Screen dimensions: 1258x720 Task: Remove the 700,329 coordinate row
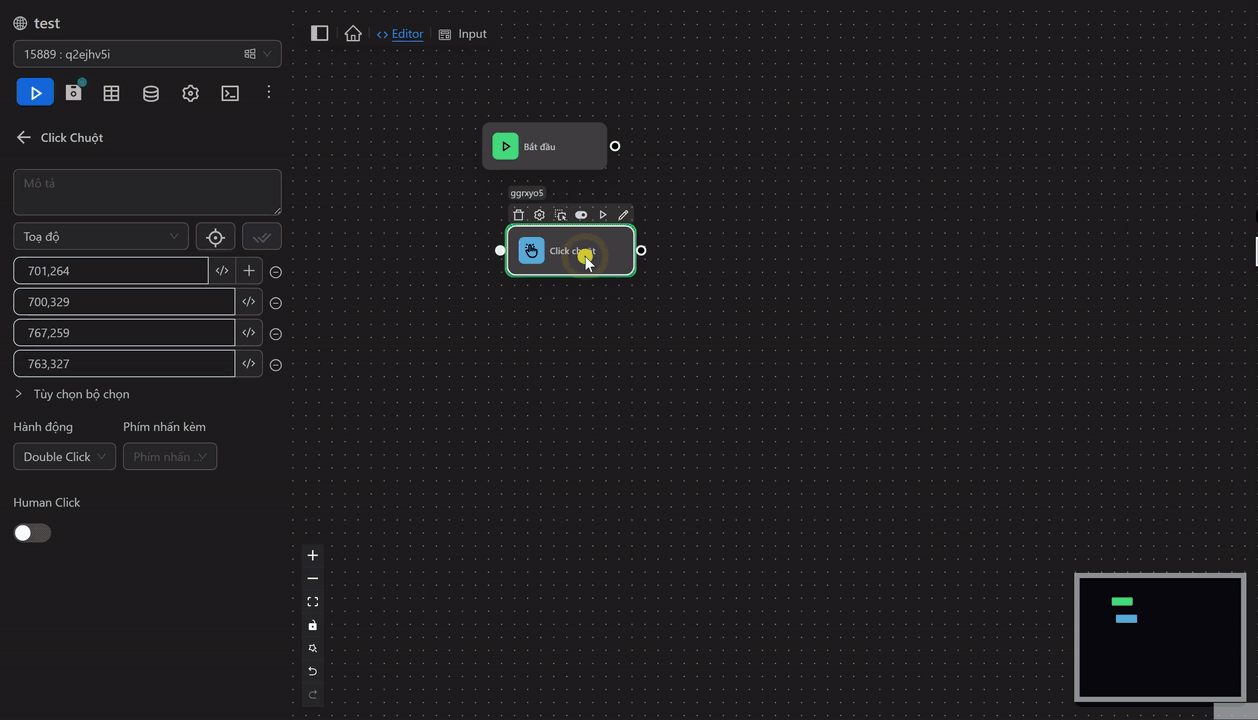click(x=276, y=303)
